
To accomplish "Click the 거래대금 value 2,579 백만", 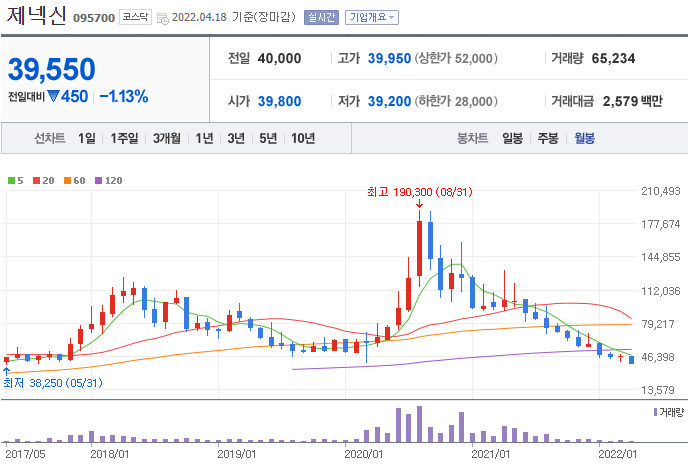I will 633,101.
